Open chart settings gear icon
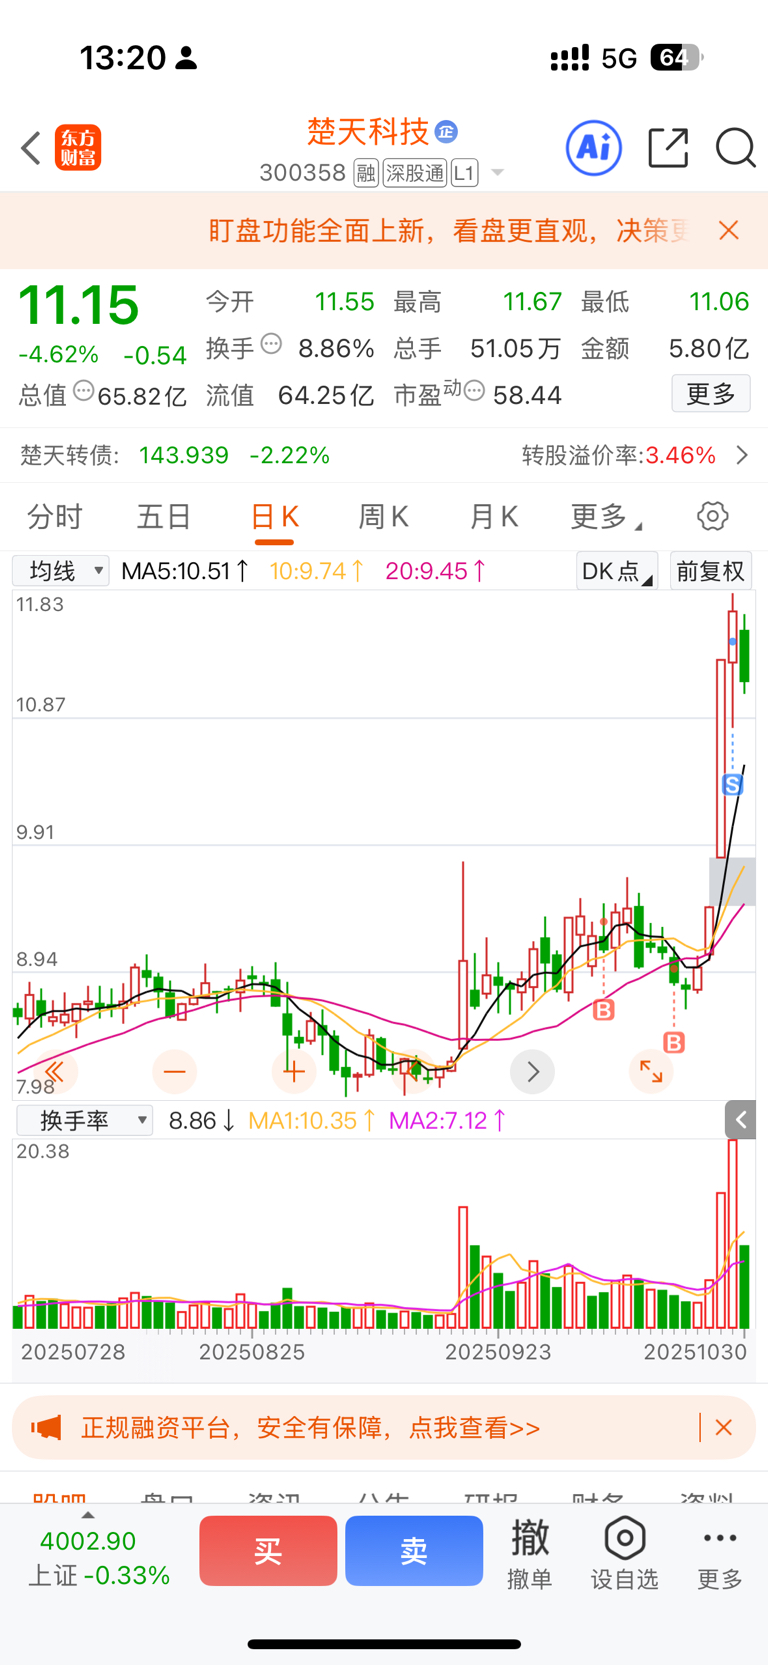Image resolution: width=769 pixels, height=1665 pixels. point(713,517)
